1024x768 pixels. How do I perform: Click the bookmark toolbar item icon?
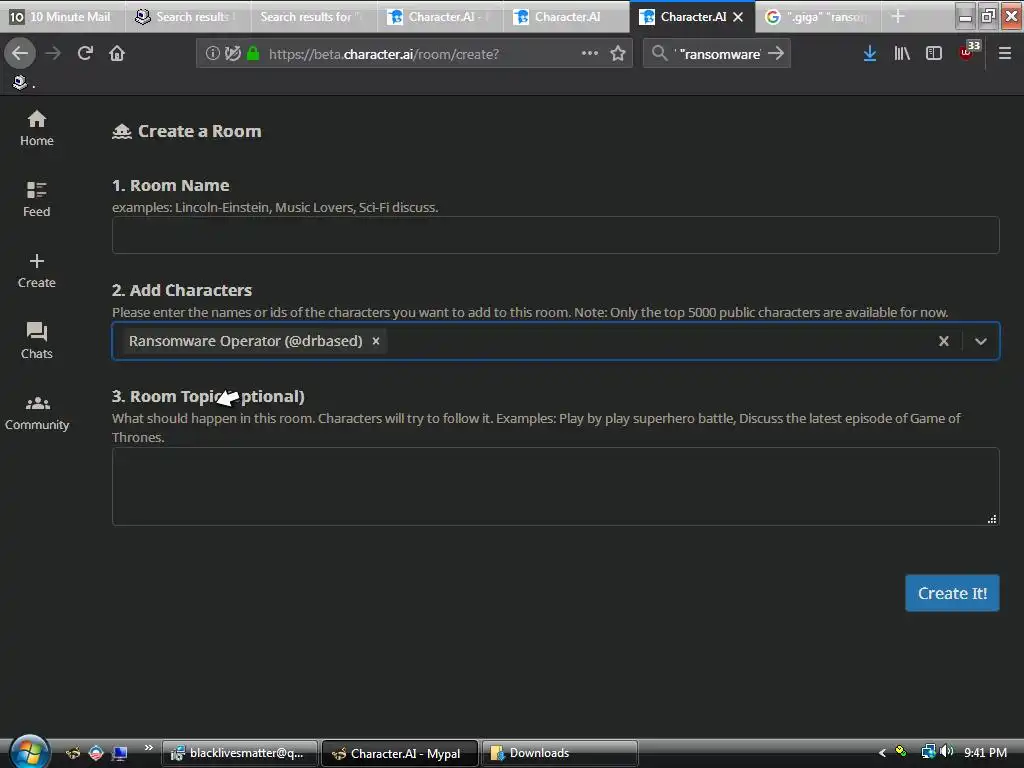pyautogui.click(x=20, y=82)
